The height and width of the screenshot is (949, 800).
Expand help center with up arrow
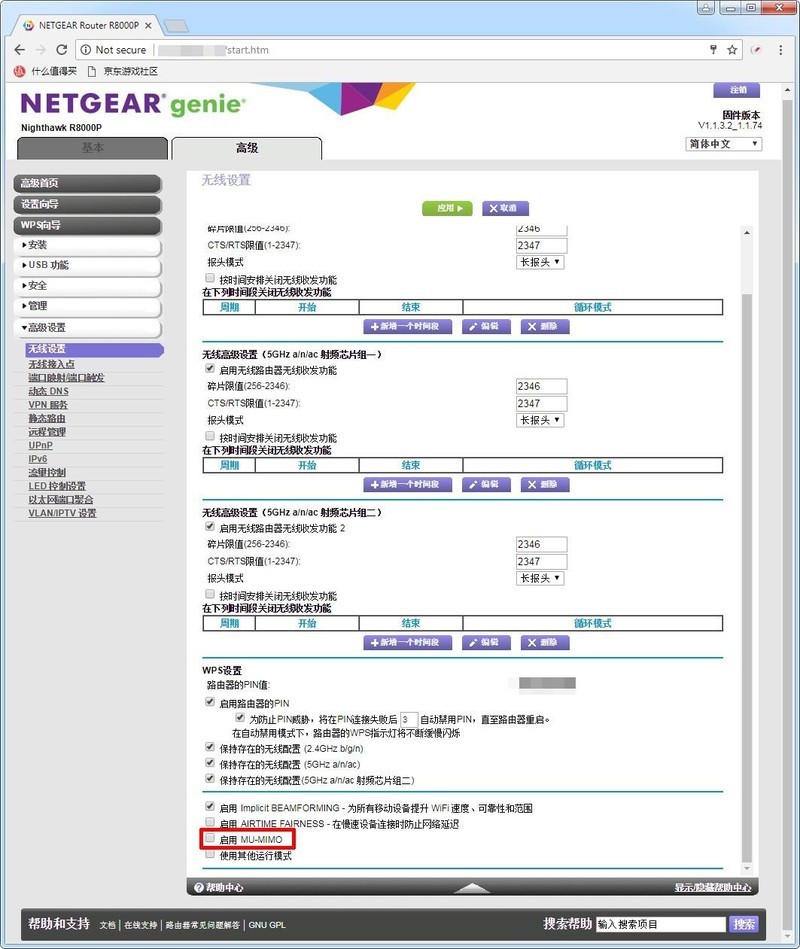click(x=472, y=887)
